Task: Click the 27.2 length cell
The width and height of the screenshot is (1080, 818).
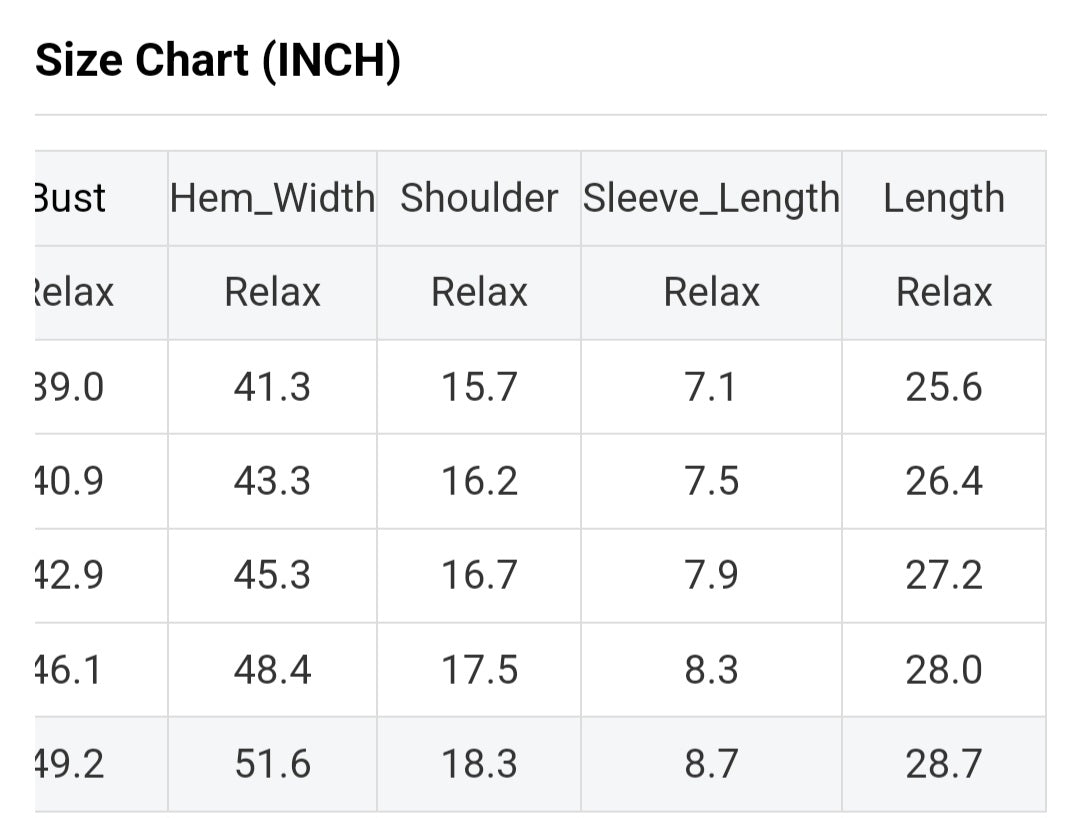Action: (944, 575)
